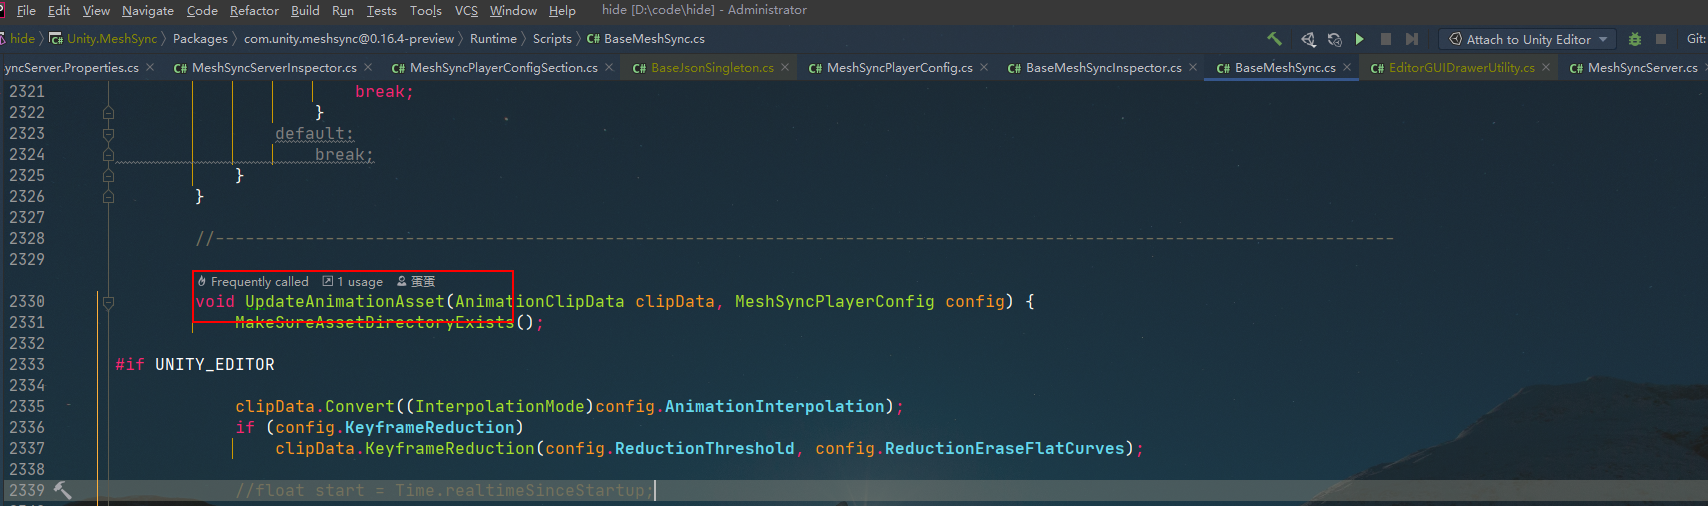This screenshot has width=1708, height=506.
Task: Select the Packages breadcrumb
Action: pyautogui.click(x=200, y=39)
